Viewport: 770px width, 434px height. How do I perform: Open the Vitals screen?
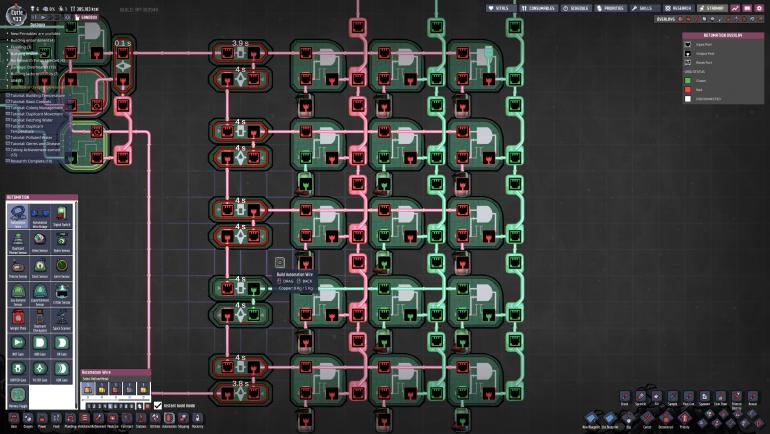point(501,8)
